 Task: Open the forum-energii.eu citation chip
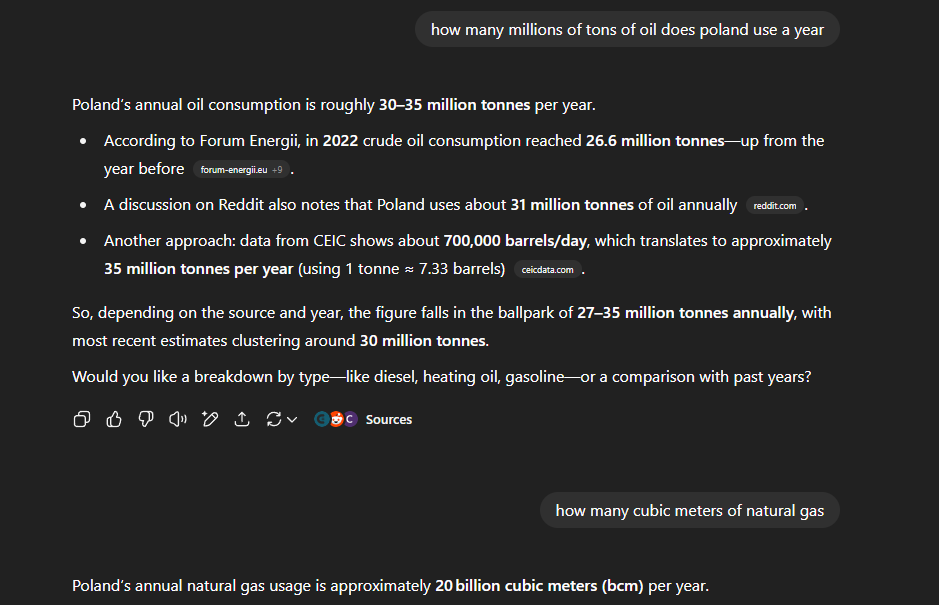click(234, 170)
